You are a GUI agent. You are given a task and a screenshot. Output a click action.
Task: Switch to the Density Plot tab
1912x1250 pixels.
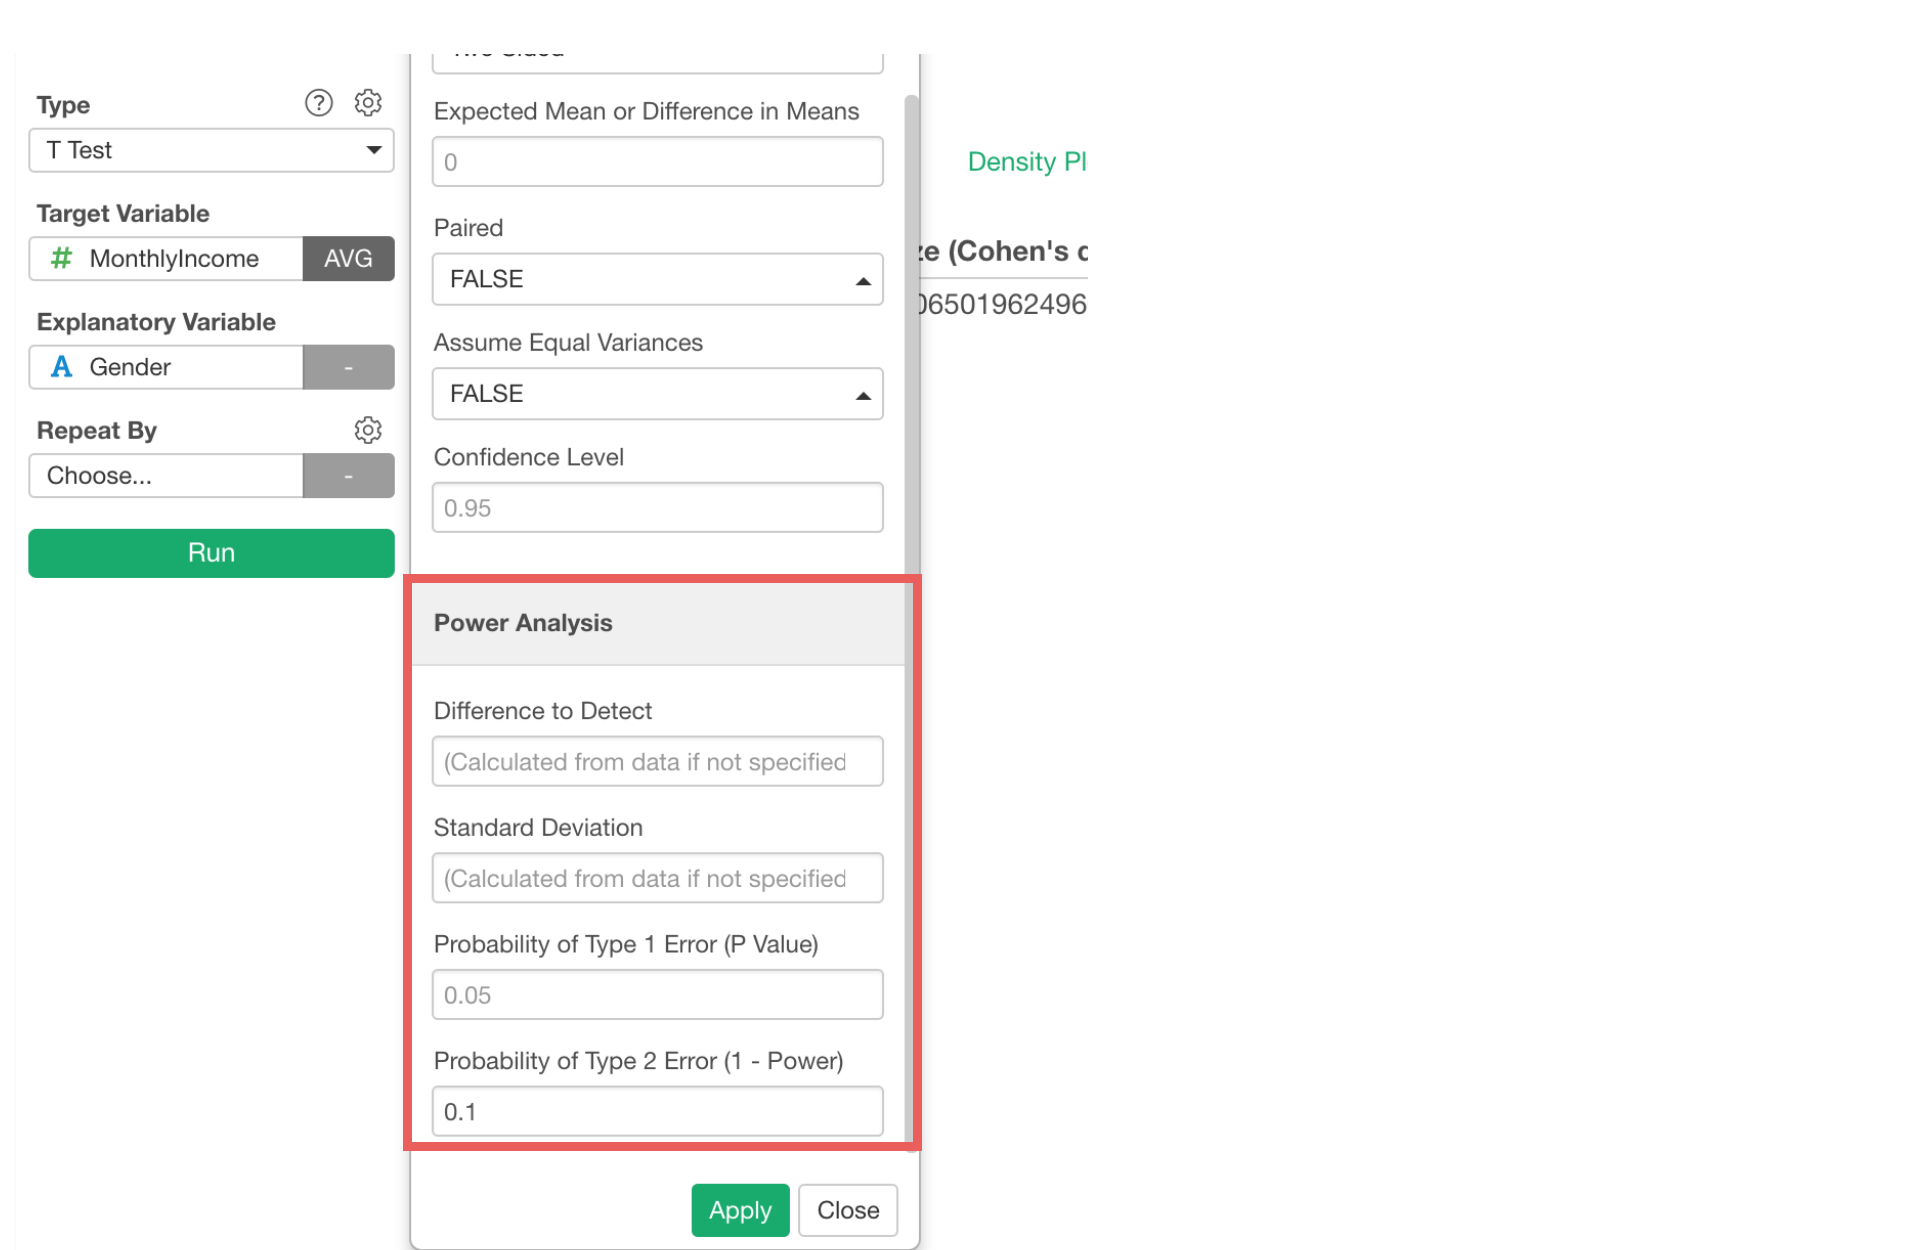click(x=1026, y=162)
